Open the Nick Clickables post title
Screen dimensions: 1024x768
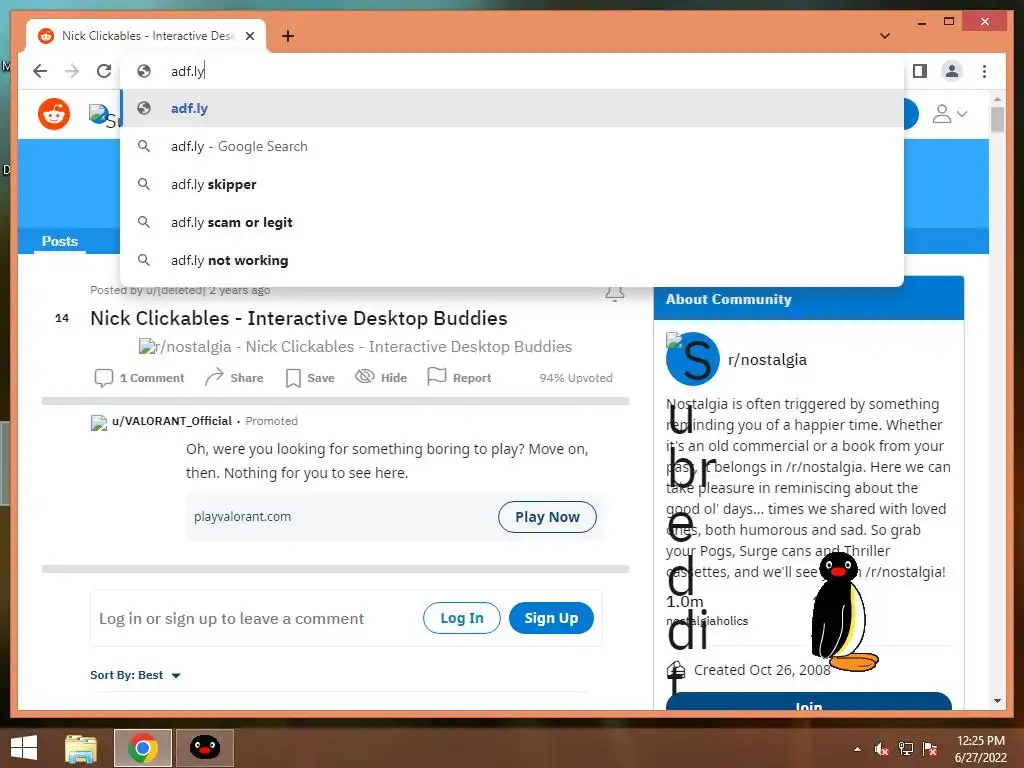coord(298,318)
